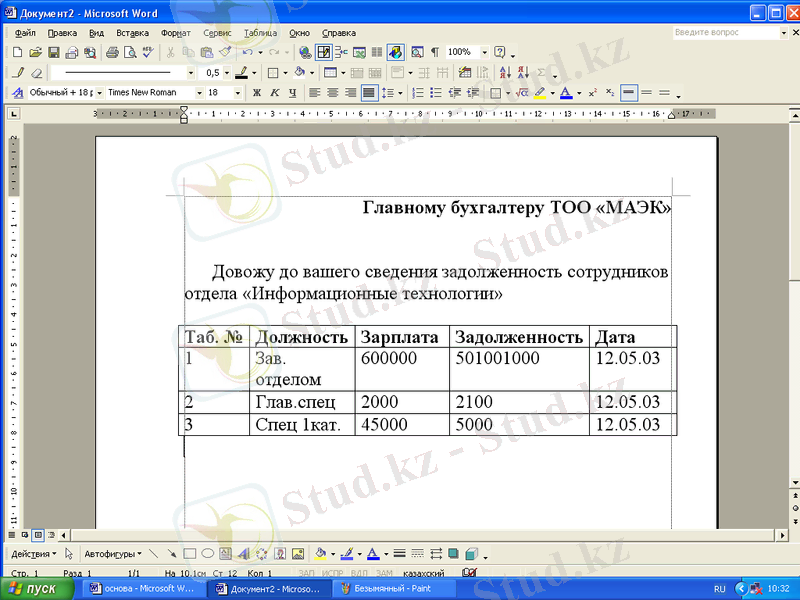Screen dimensions: 800x600
Task: Click the yellow highlight color button
Action: pos(540,93)
